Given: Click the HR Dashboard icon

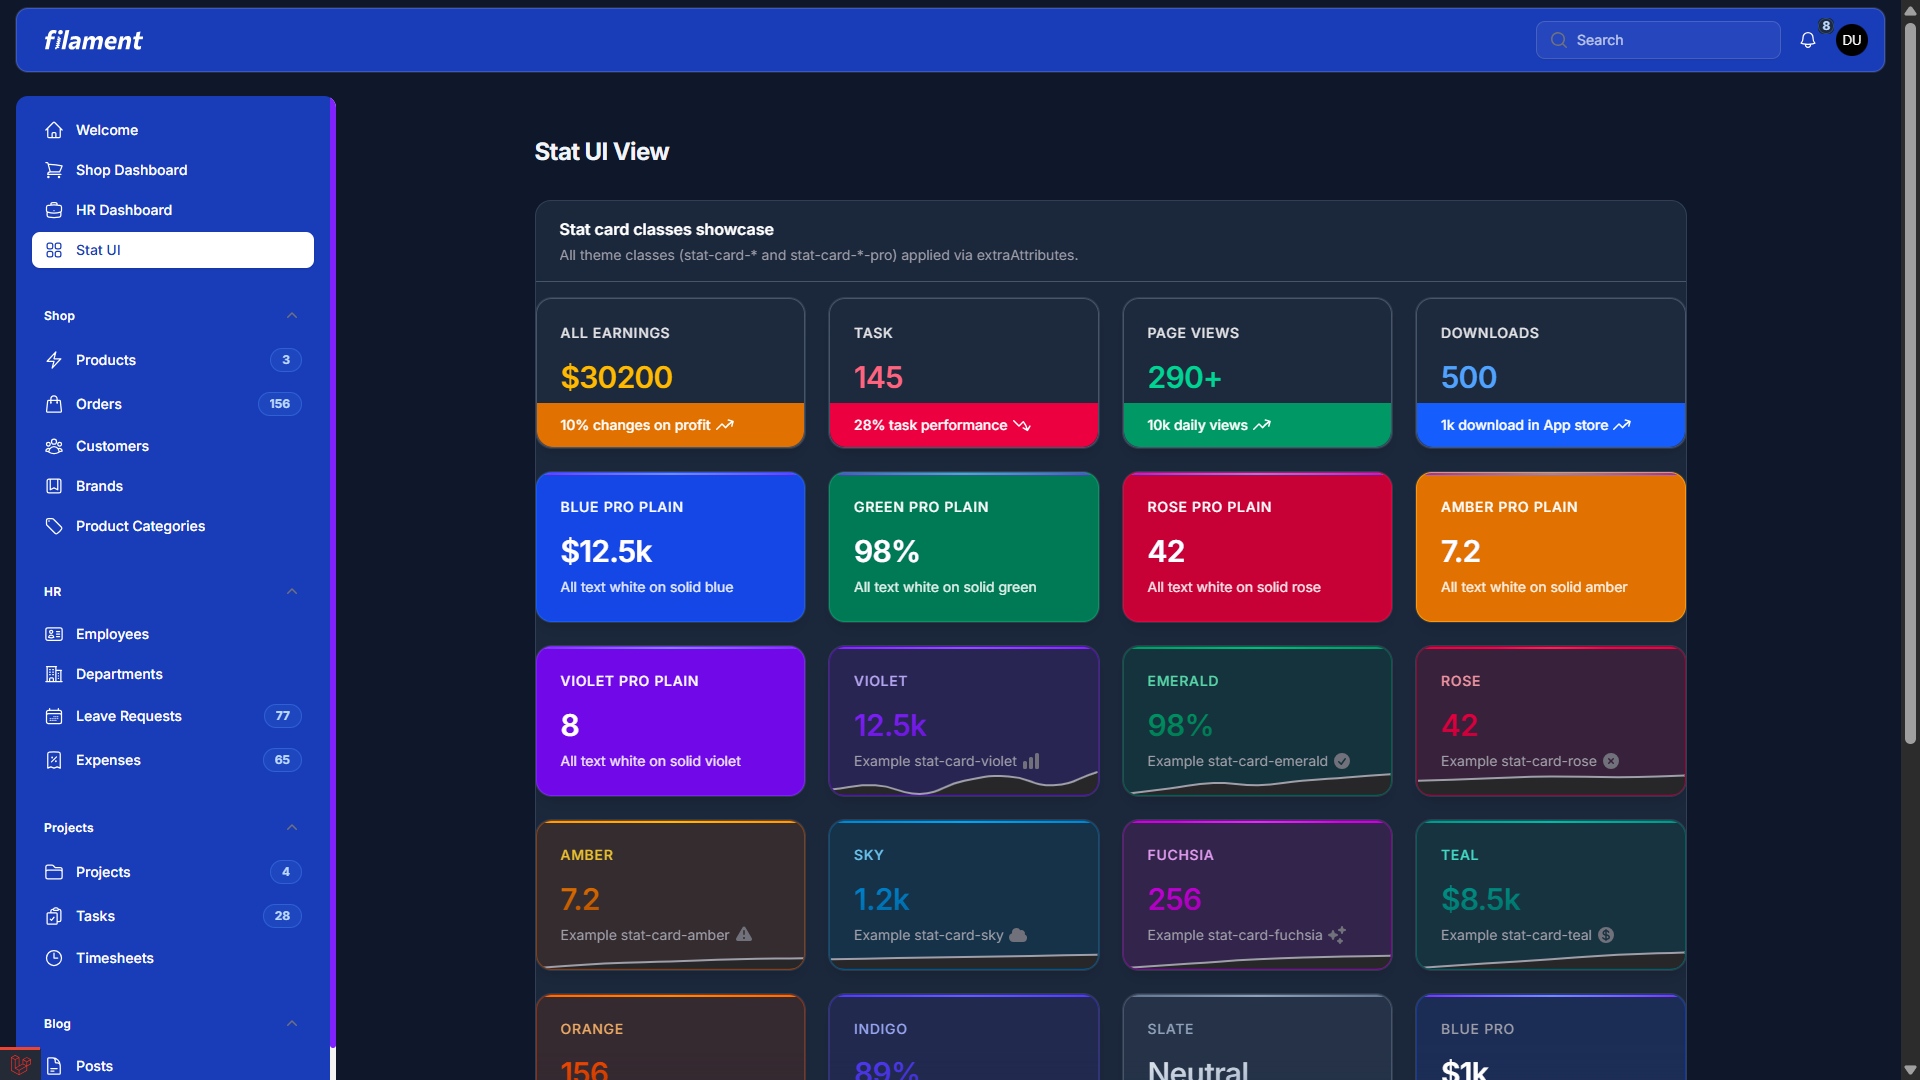Looking at the screenshot, I should 54,210.
